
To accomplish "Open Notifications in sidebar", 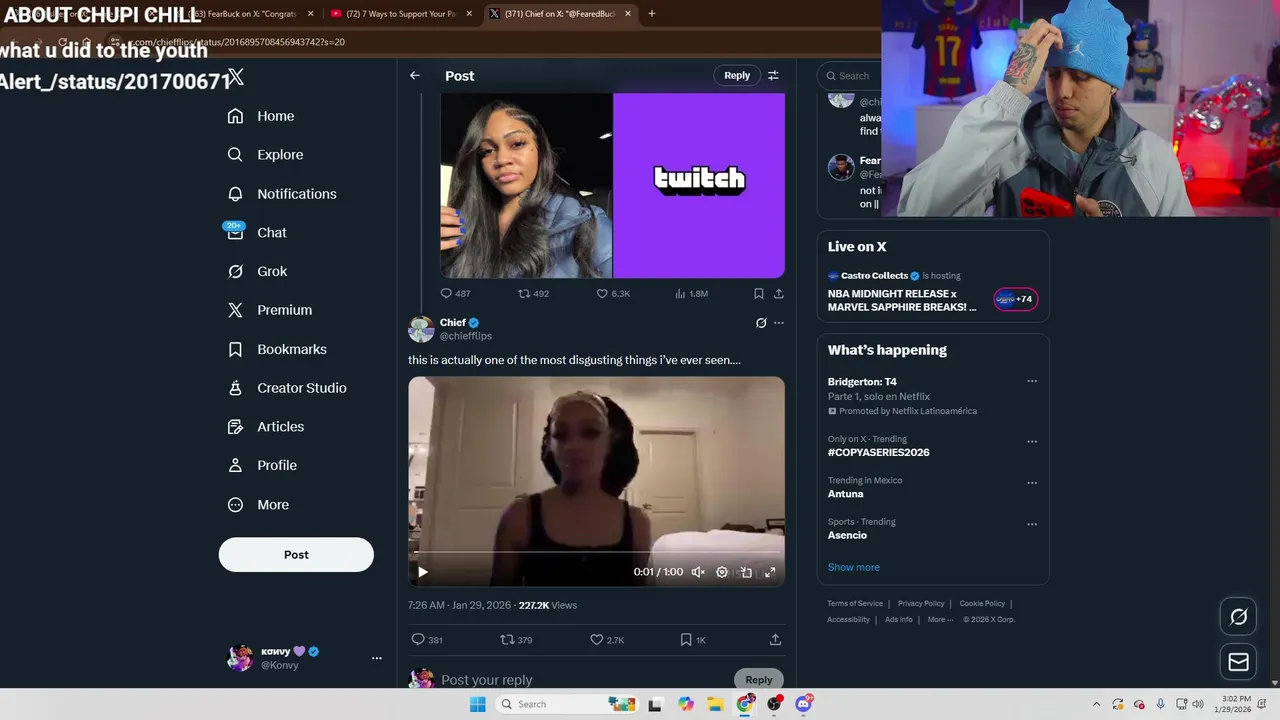I will [x=282, y=194].
